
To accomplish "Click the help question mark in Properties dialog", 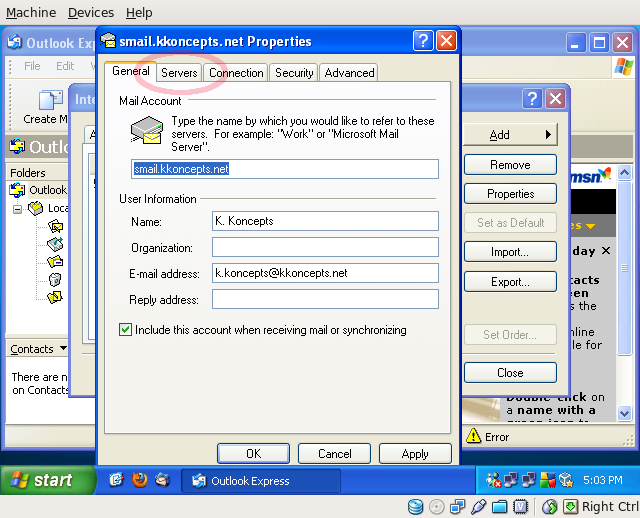I will (423, 41).
